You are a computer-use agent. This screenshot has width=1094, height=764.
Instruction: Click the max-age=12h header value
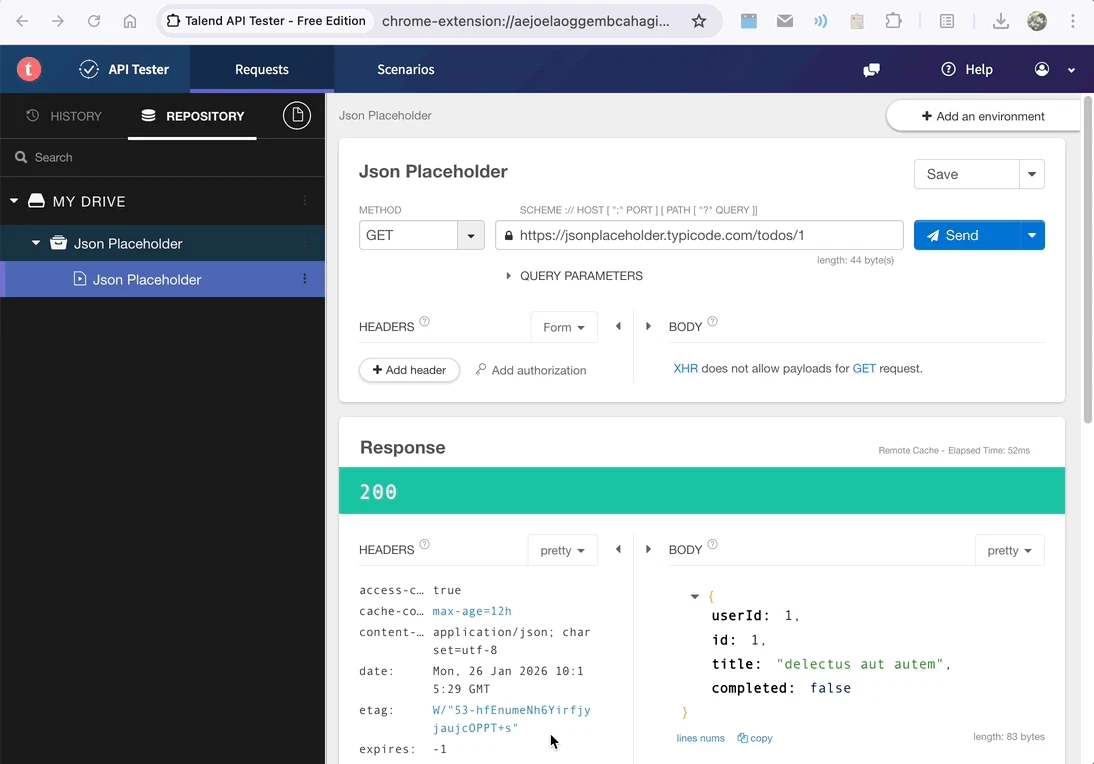tap(472, 611)
